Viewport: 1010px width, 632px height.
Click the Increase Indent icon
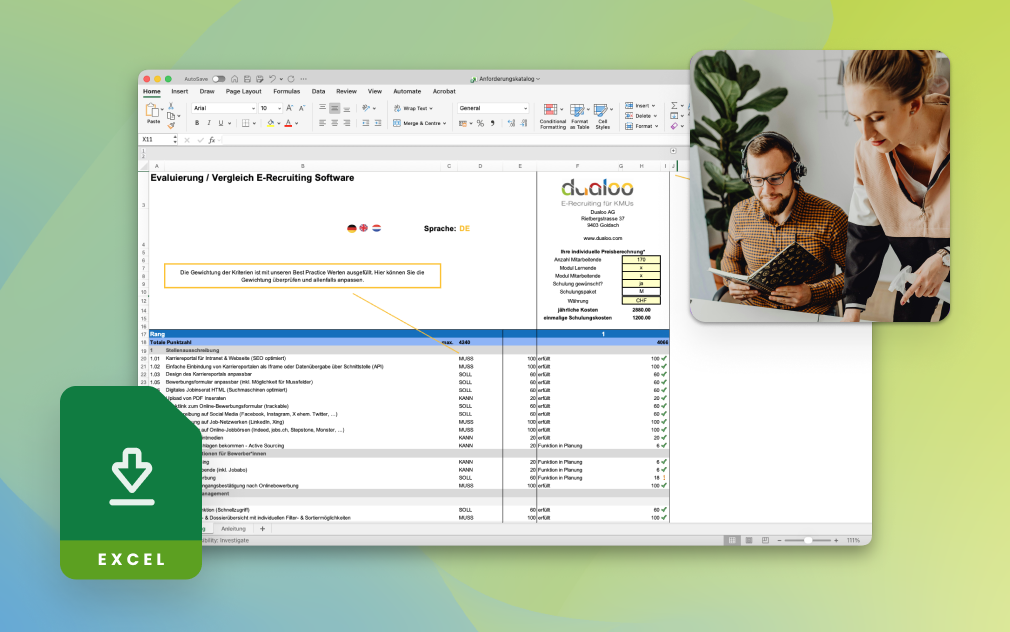coord(377,123)
